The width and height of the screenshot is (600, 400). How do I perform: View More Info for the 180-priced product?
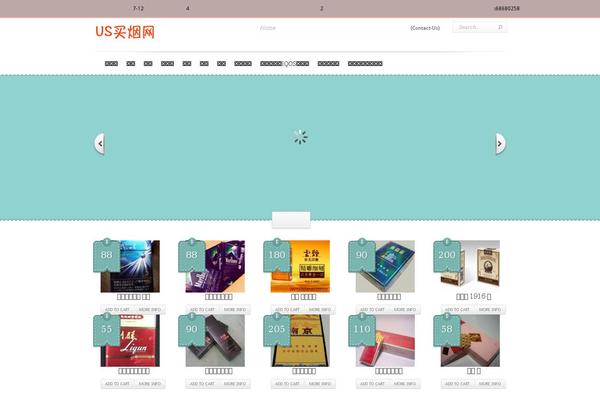point(320,309)
